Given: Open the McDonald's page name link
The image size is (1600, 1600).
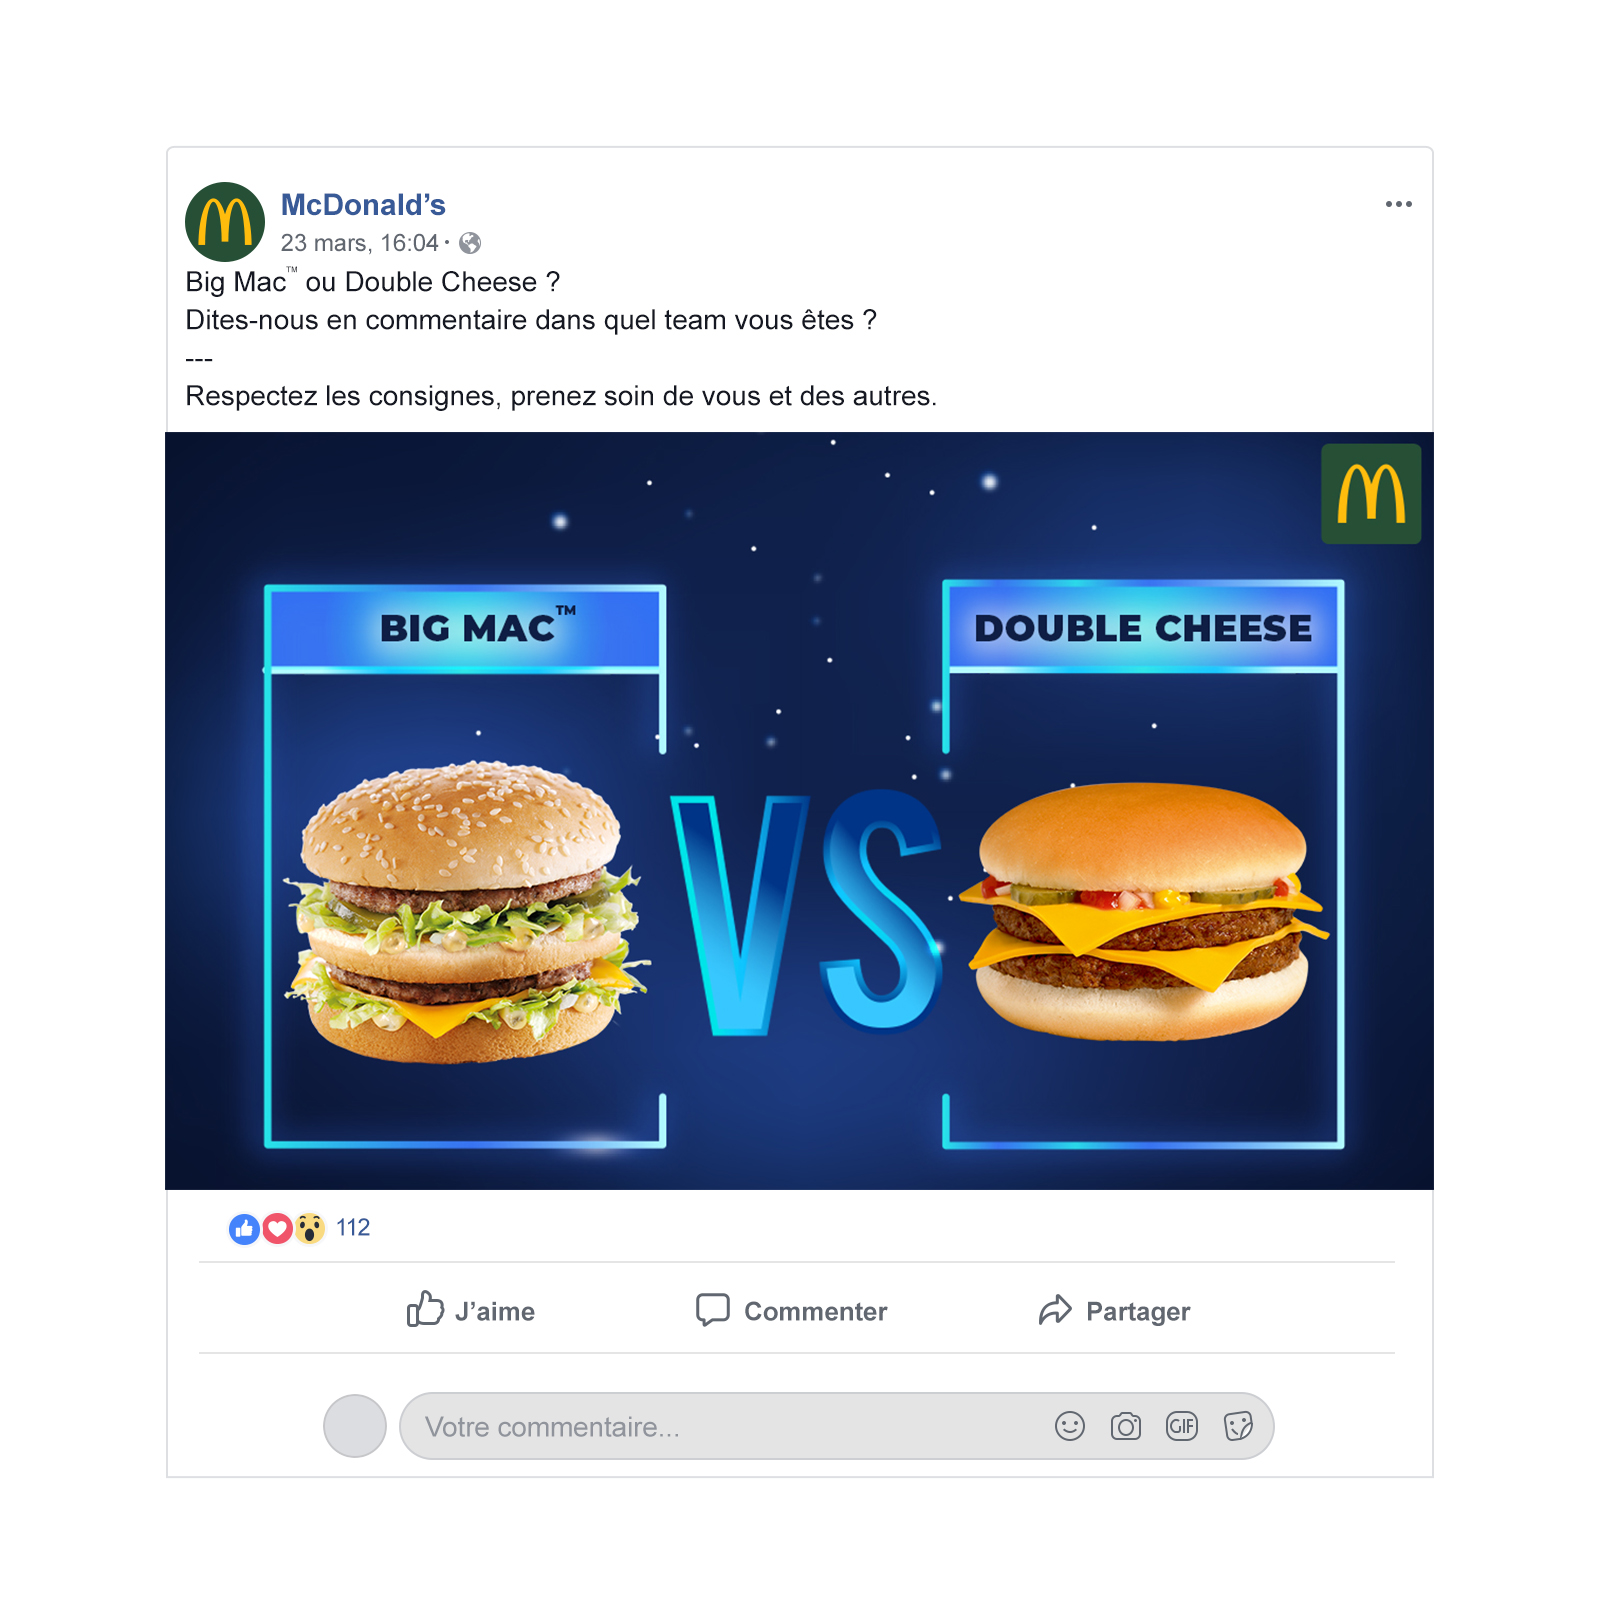Looking at the screenshot, I should point(363,204).
